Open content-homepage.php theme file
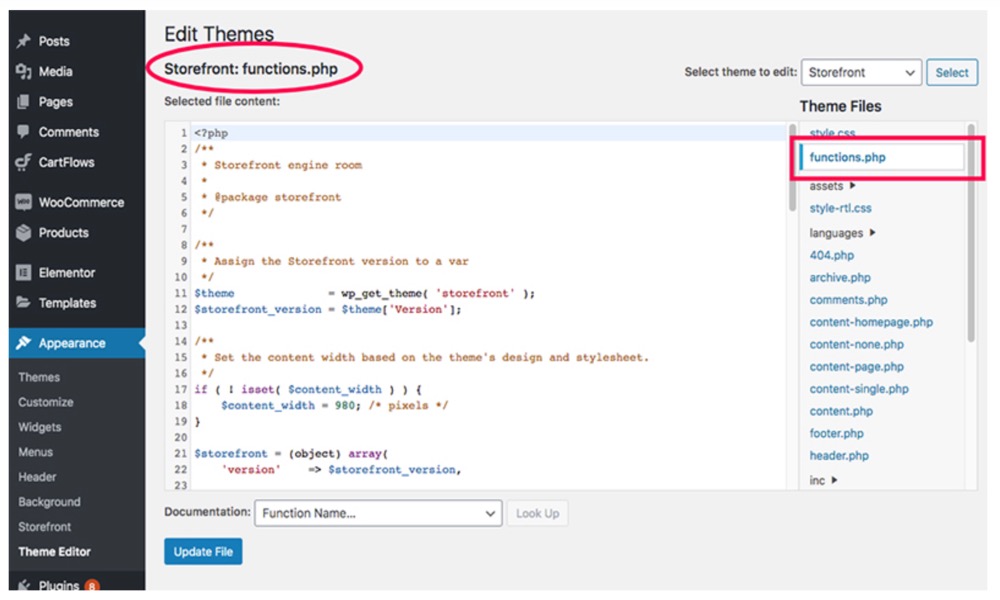The width and height of the screenshot is (1000, 600). pos(871,322)
